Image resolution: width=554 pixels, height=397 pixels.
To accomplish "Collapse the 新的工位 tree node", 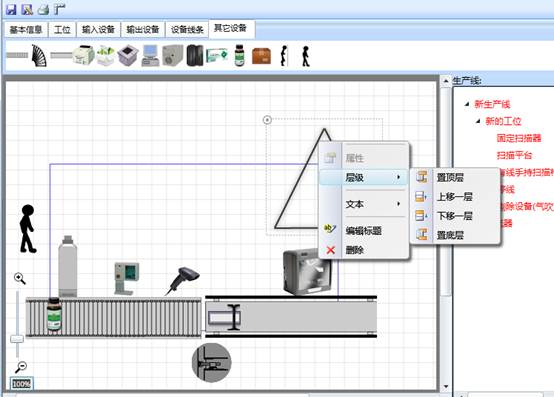I will click(478, 121).
